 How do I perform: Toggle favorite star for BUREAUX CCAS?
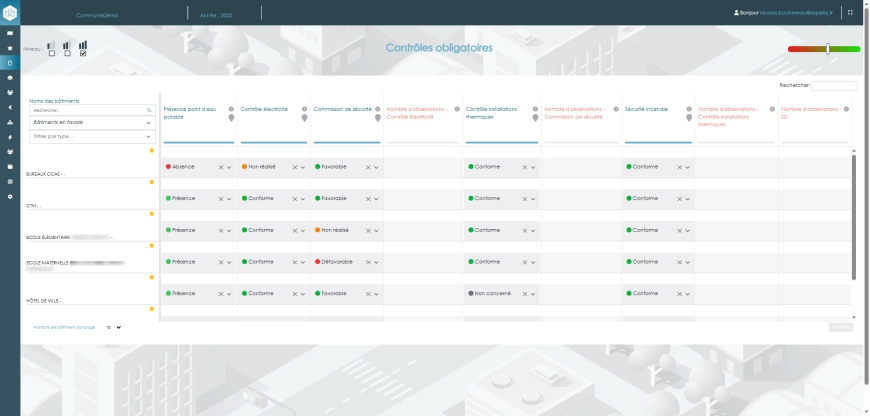[151, 150]
